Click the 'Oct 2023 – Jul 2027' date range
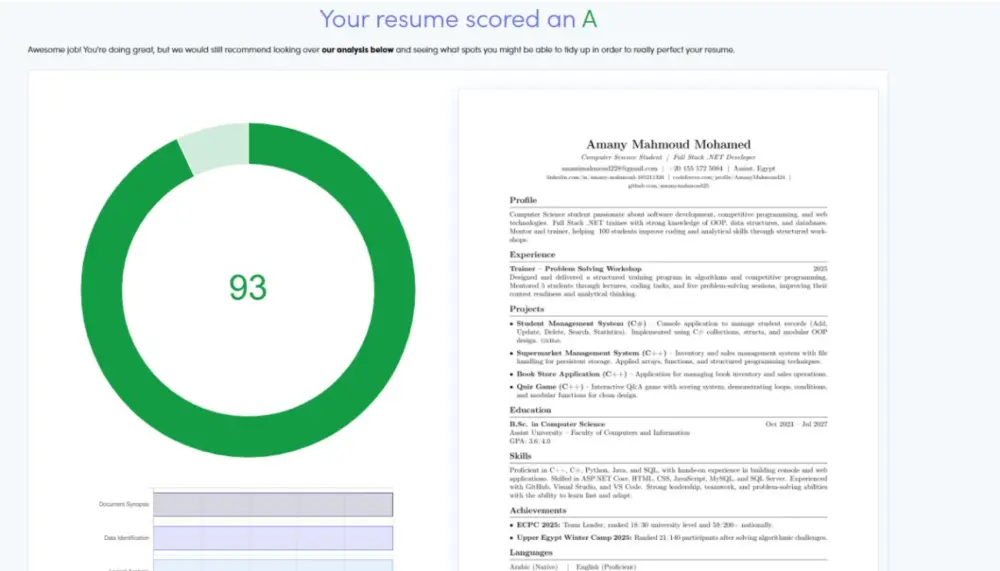Screen dimensions: 1000x571 point(796,424)
